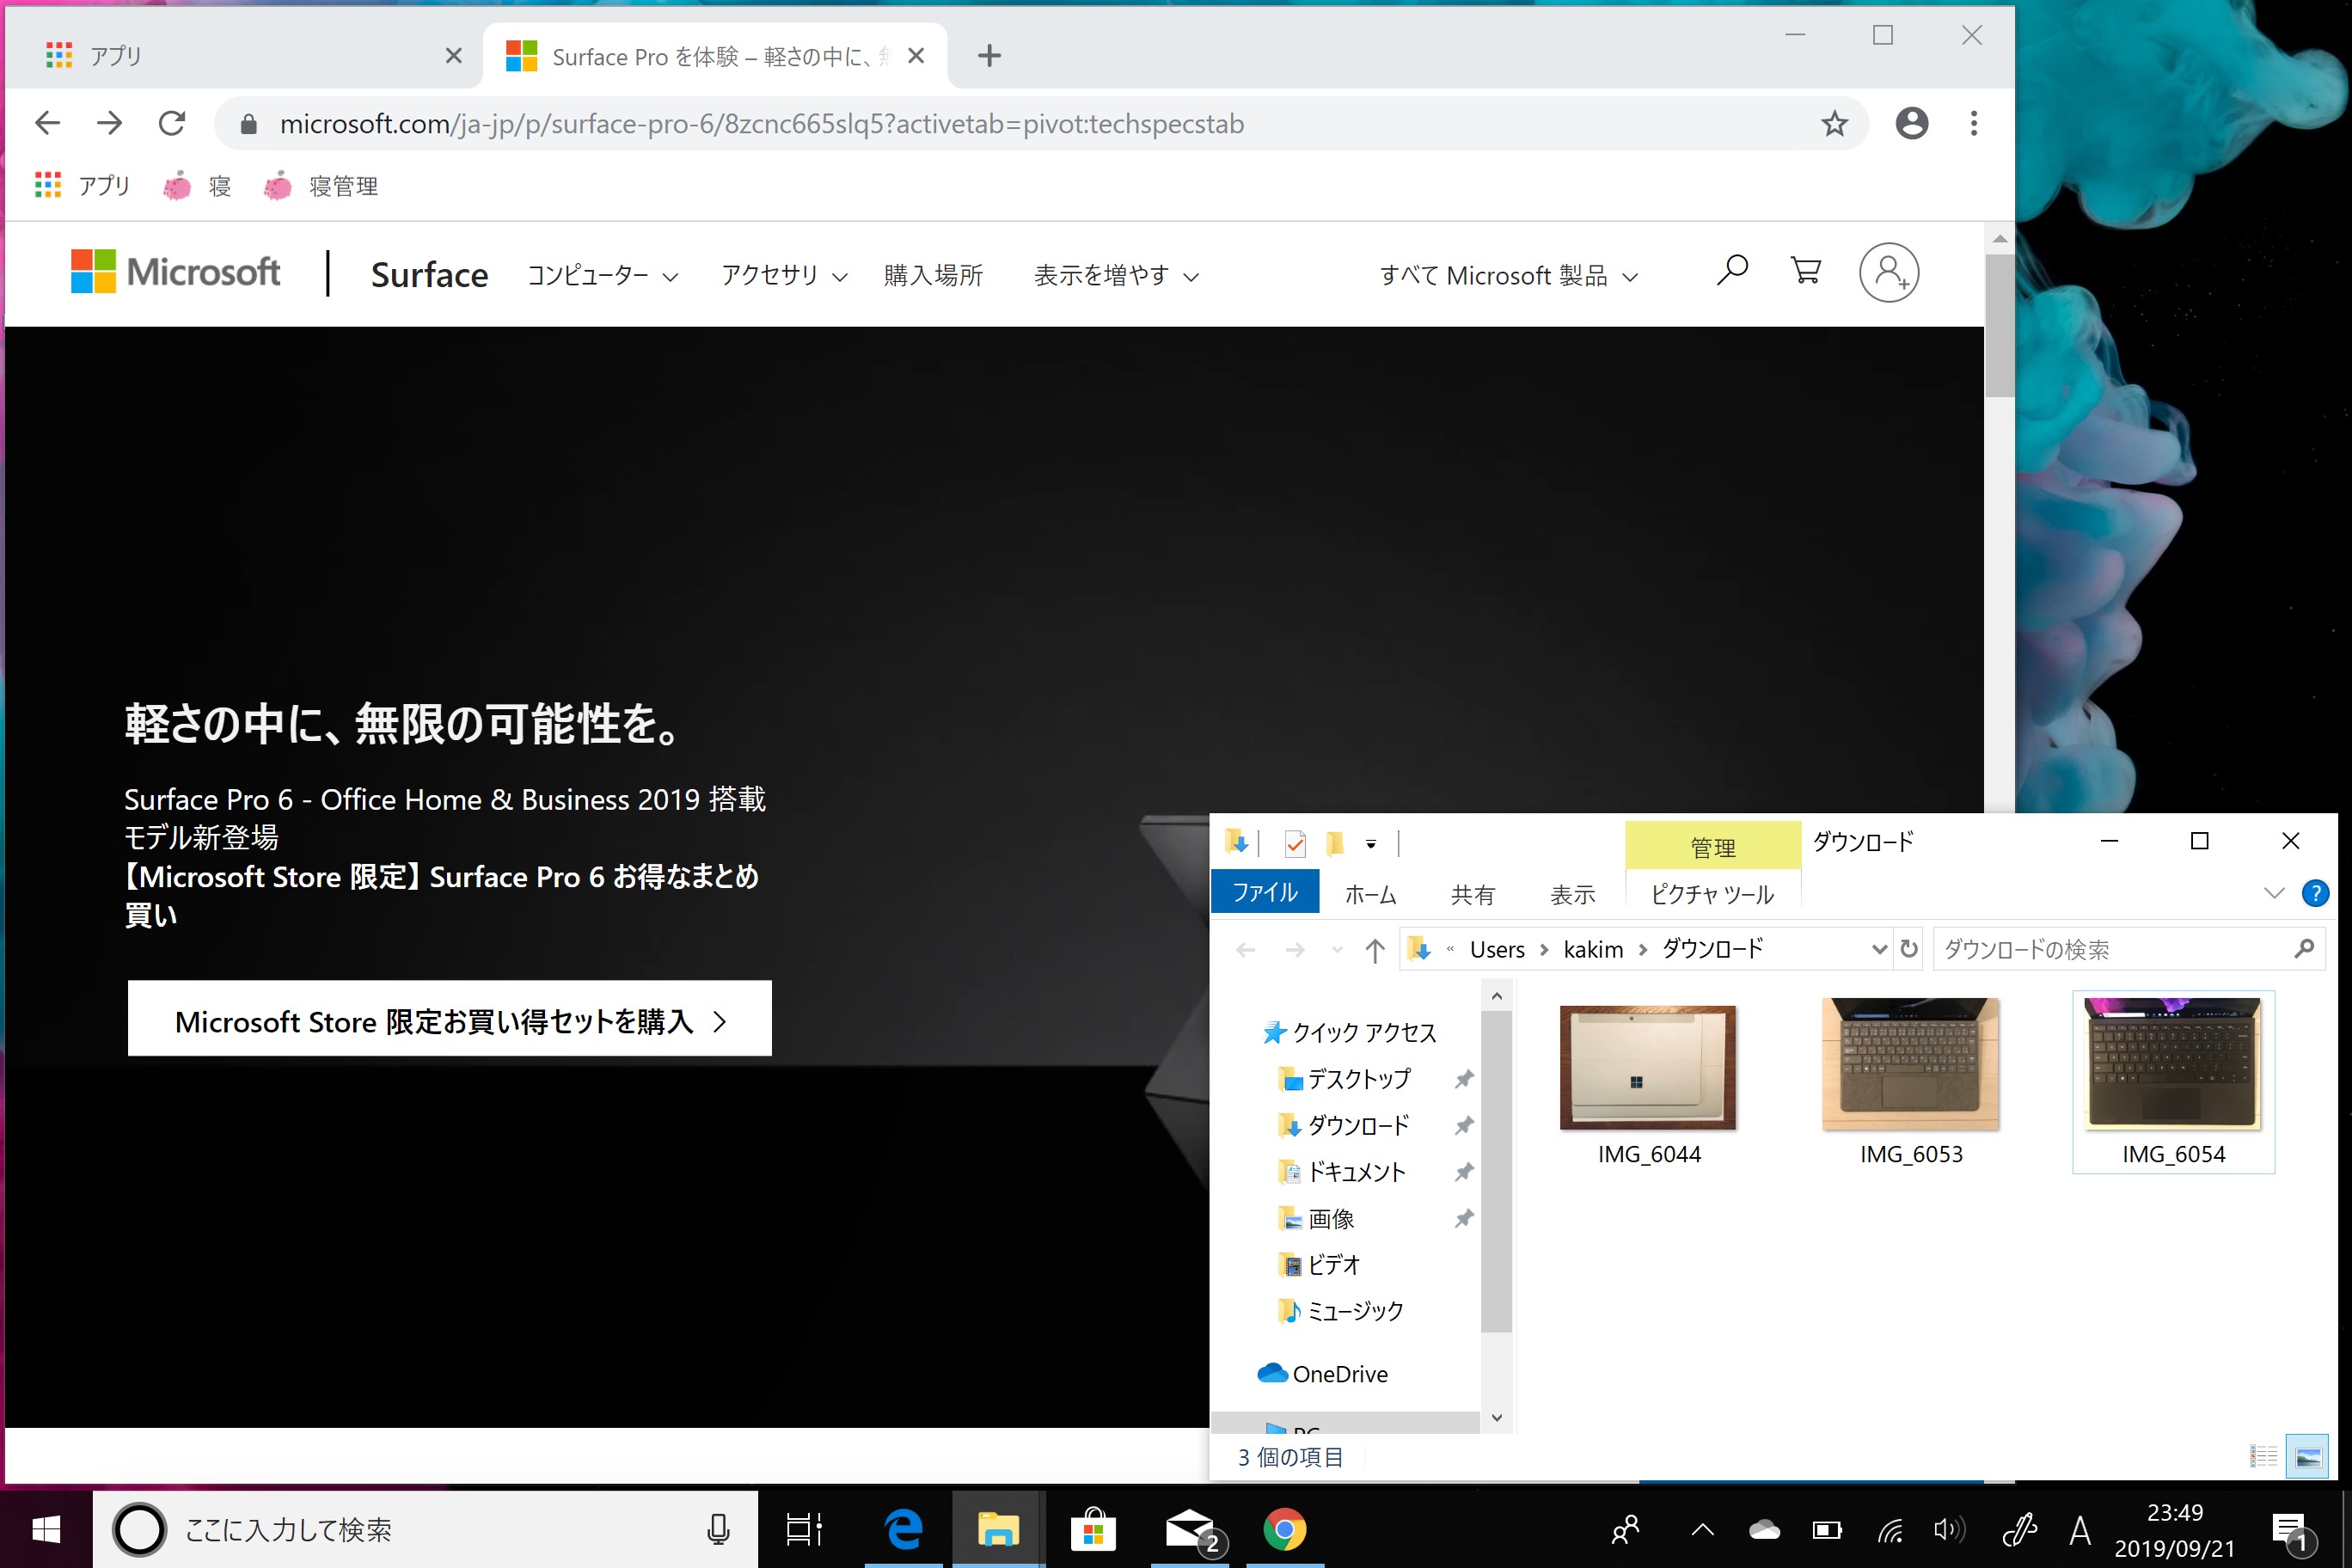Bookmark this page with the star icon
Viewport: 2352px width, 1568px height.
(1834, 124)
